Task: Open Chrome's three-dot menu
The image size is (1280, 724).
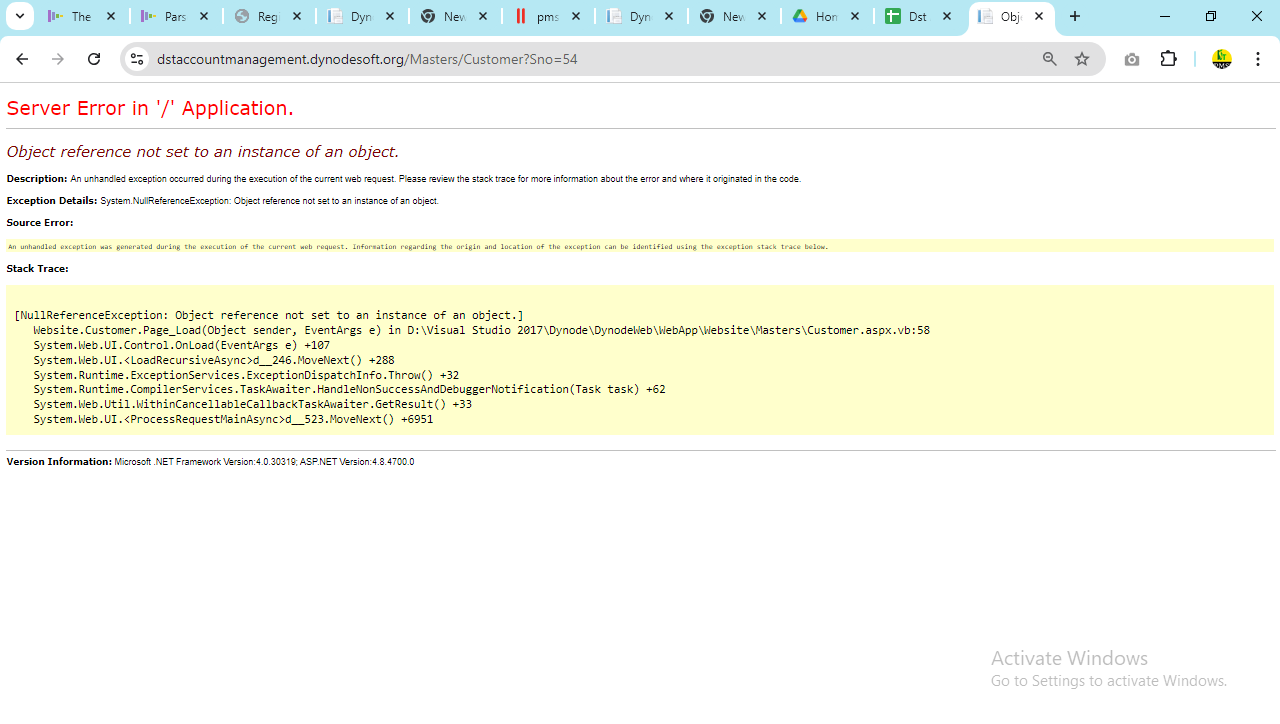Action: (1258, 59)
